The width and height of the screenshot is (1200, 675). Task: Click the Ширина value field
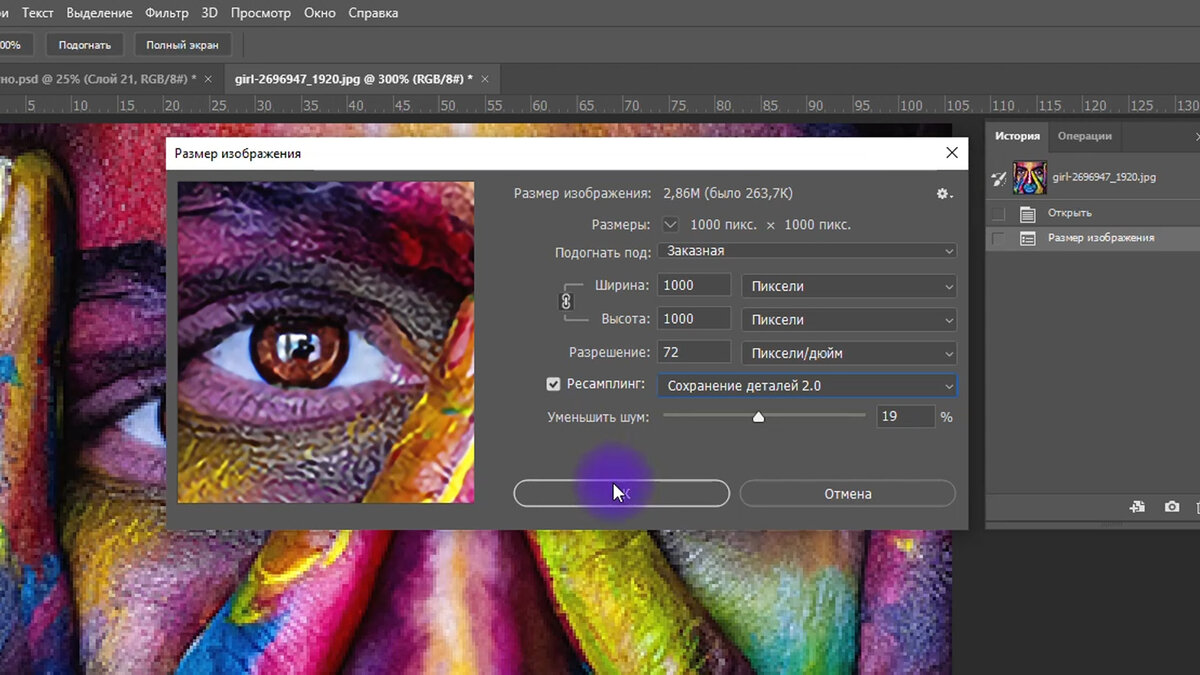click(x=694, y=286)
